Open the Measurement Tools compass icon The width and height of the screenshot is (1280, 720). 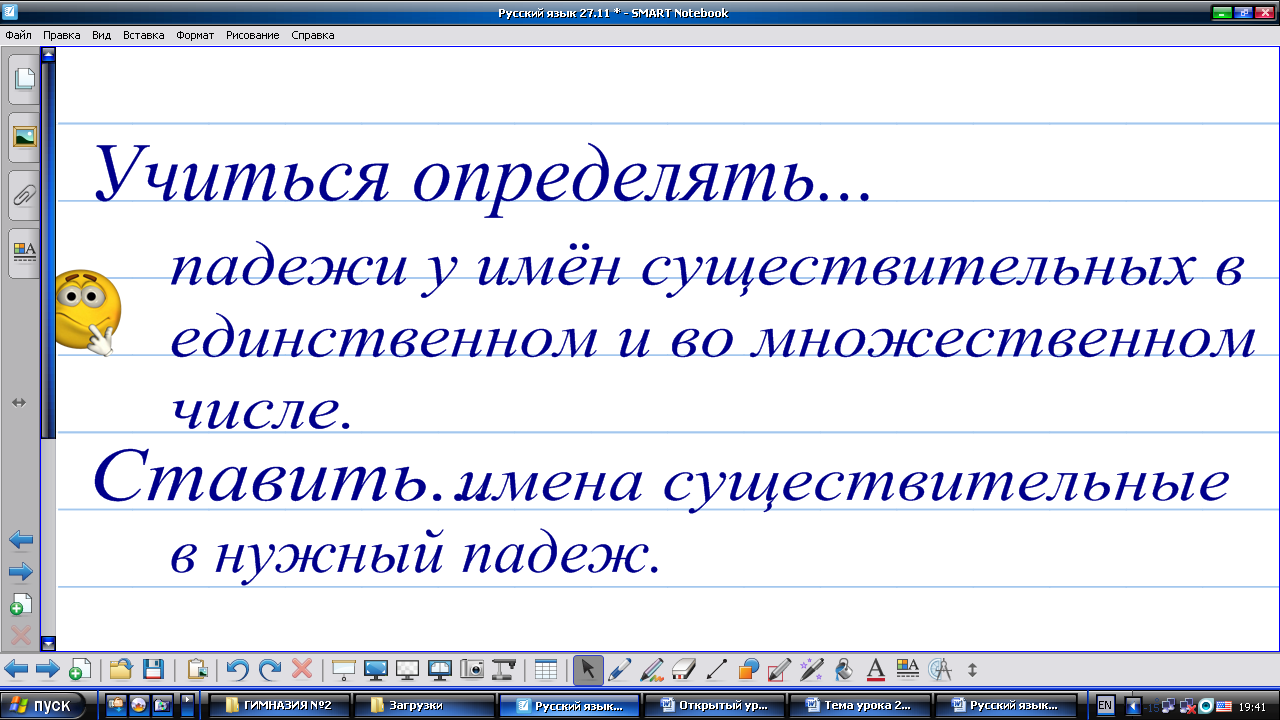[940, 669]
